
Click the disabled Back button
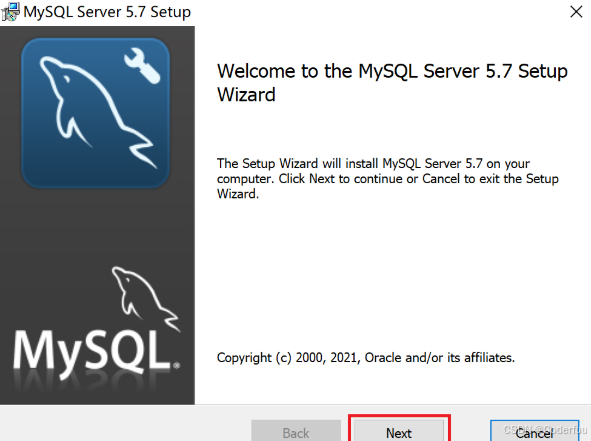tap(296, 431)
